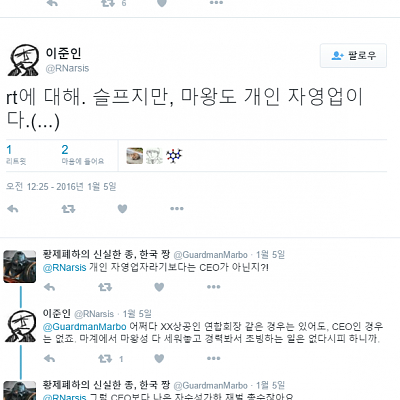Open @GuardmanMarbo mention in 이준인's reply
Screen dimensions: 400x400
(85, 327)
